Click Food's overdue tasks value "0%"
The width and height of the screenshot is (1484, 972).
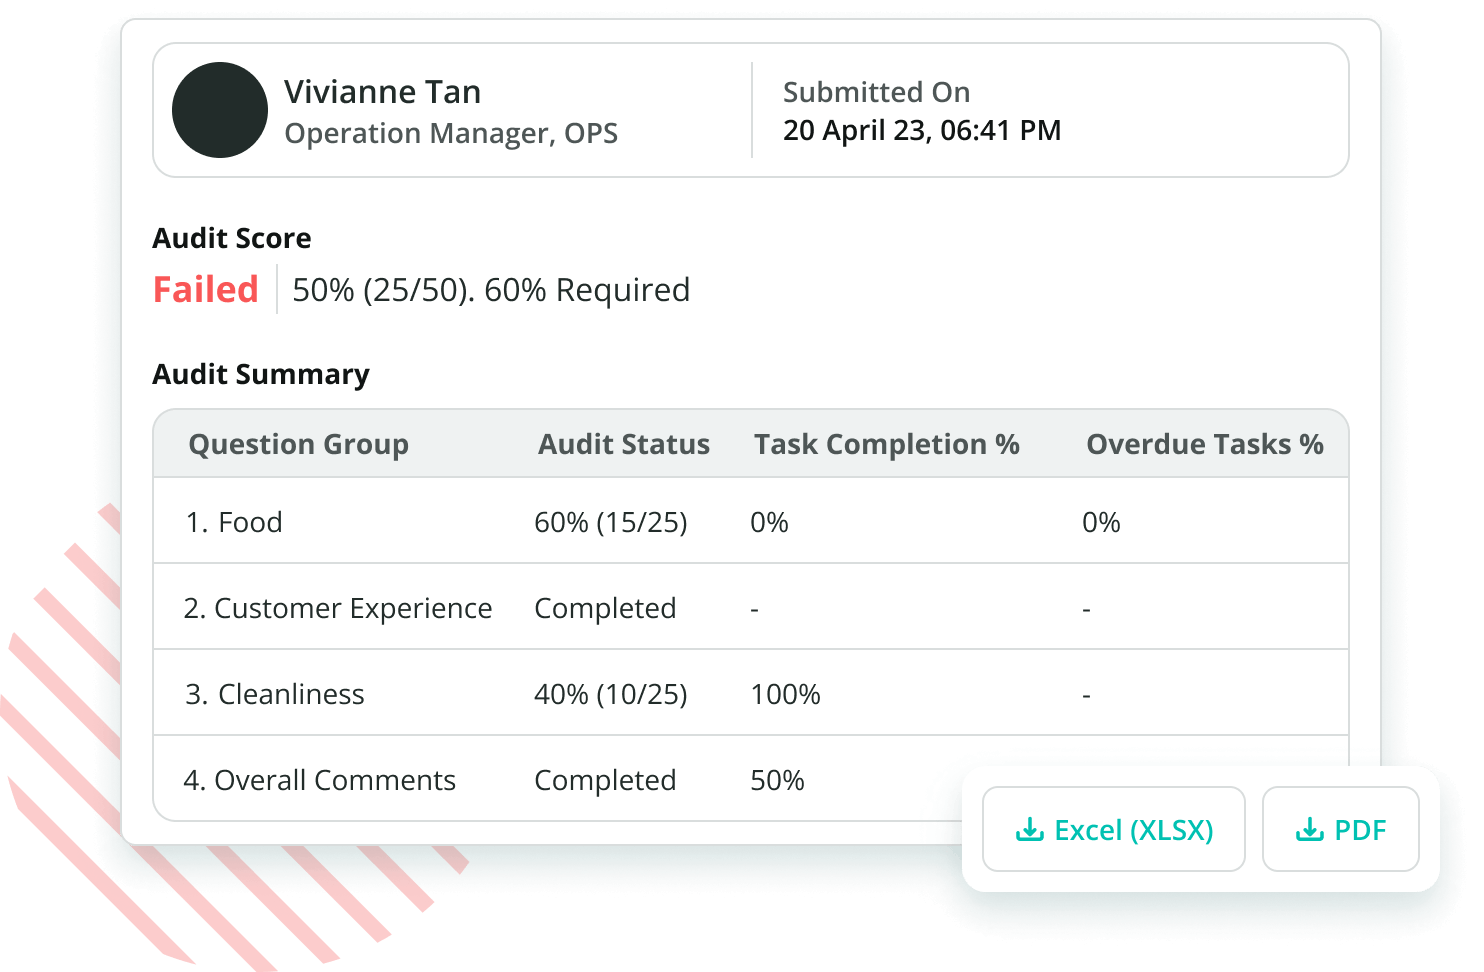coord(1101,522)
